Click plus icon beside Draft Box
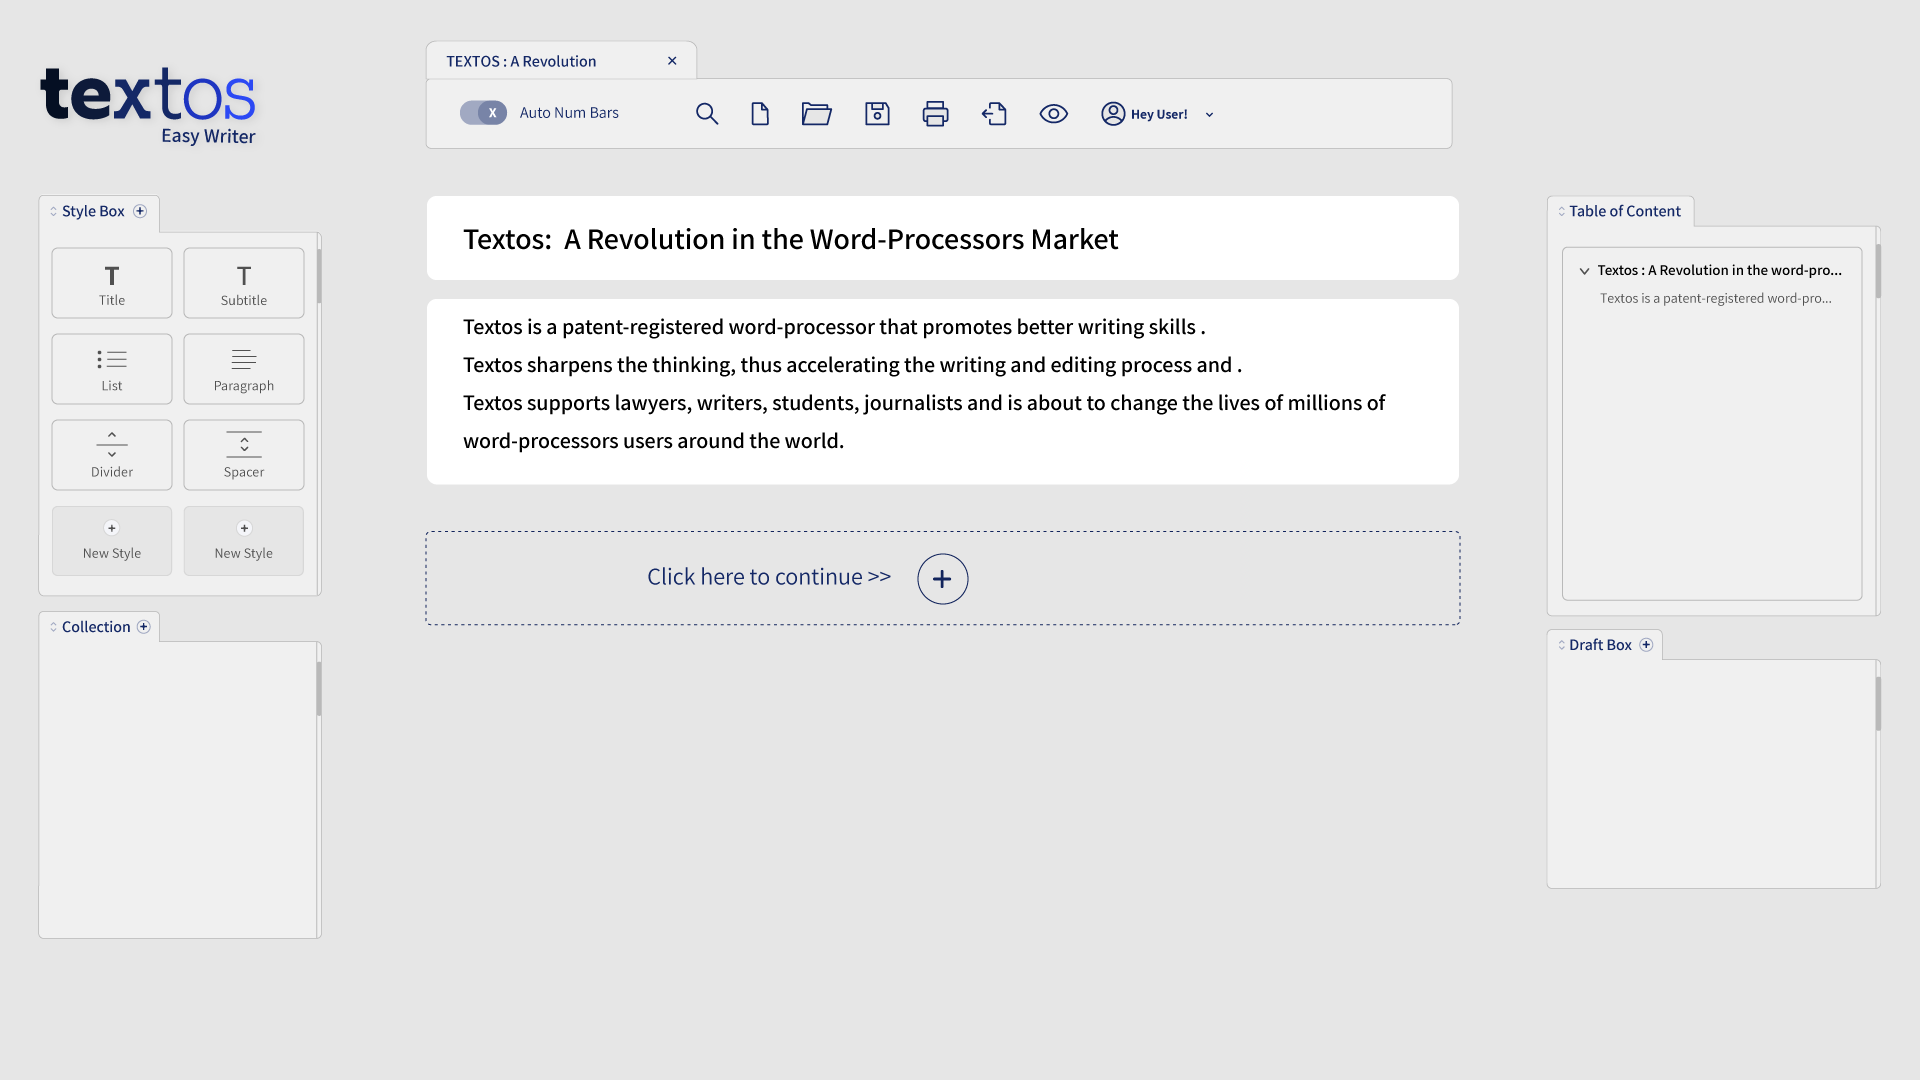Screen dimensions: 1920x1080 pos(1646,645)
